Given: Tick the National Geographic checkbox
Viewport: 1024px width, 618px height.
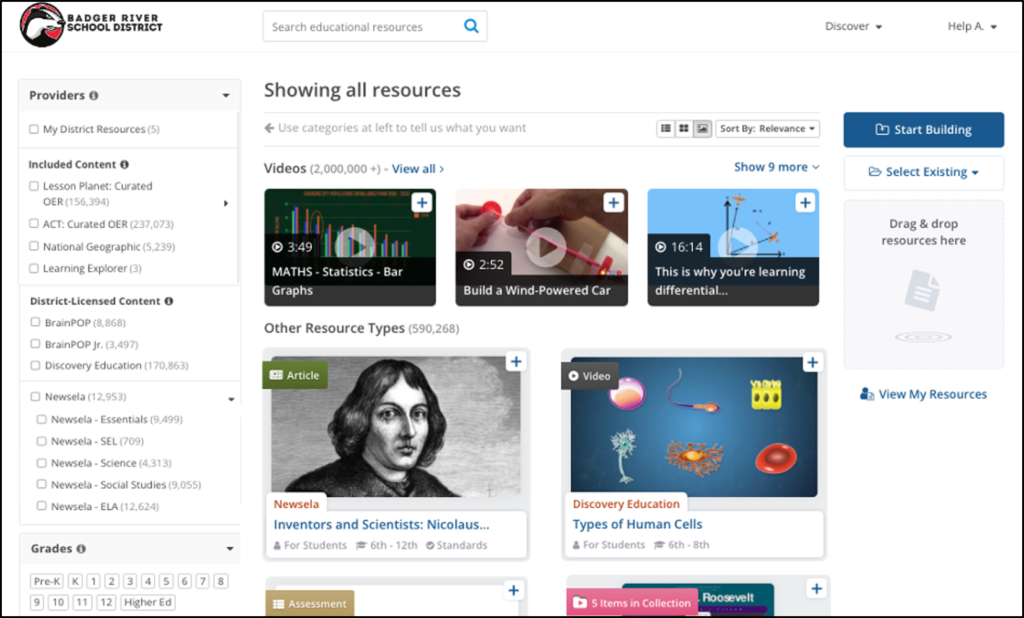Looking at the screenshot, I should pos(34,246).
